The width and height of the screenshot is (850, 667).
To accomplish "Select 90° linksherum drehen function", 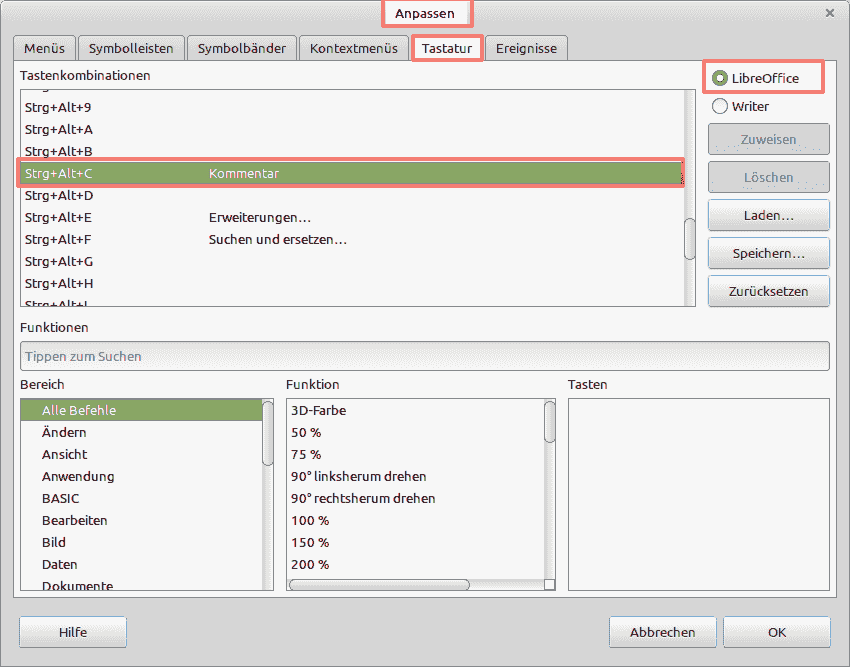I will (358, 477).
